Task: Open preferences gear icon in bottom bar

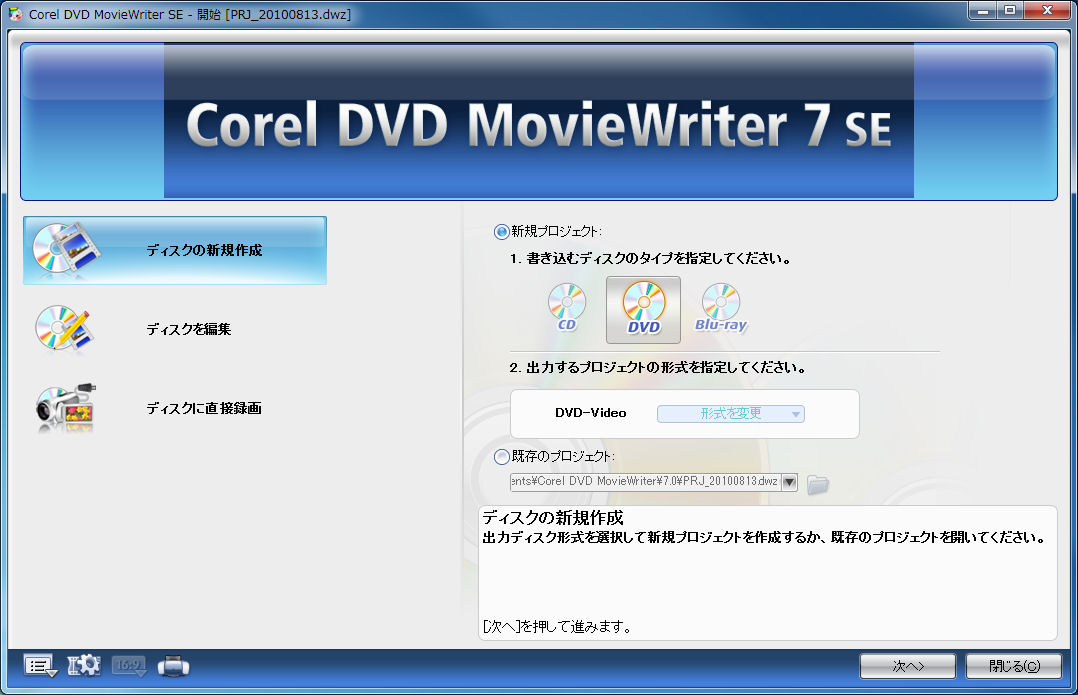Action: pos(84,665)
